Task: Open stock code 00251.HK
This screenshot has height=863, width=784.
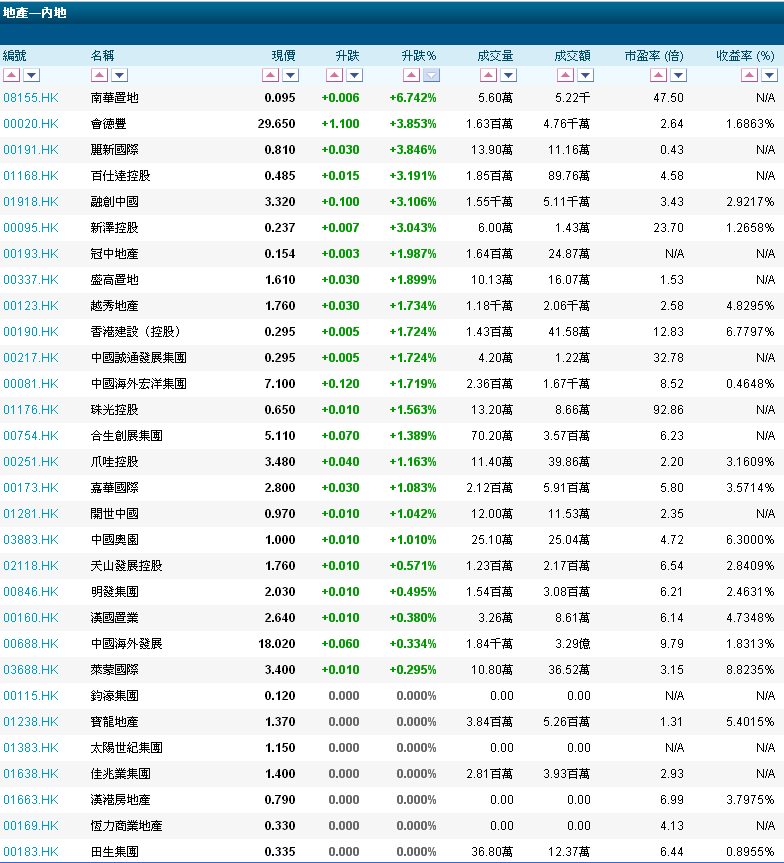Action: pos(31,462)
